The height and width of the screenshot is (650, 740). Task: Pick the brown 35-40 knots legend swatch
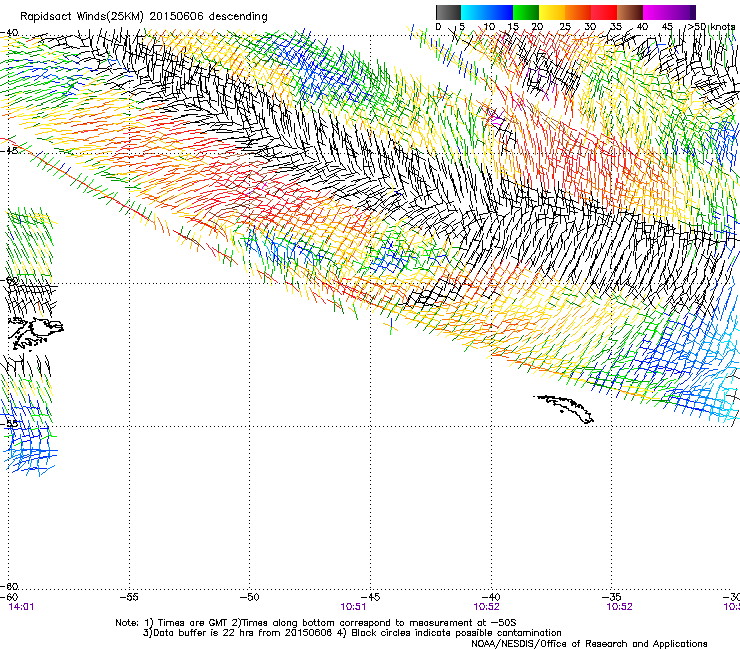pos(630,12)
